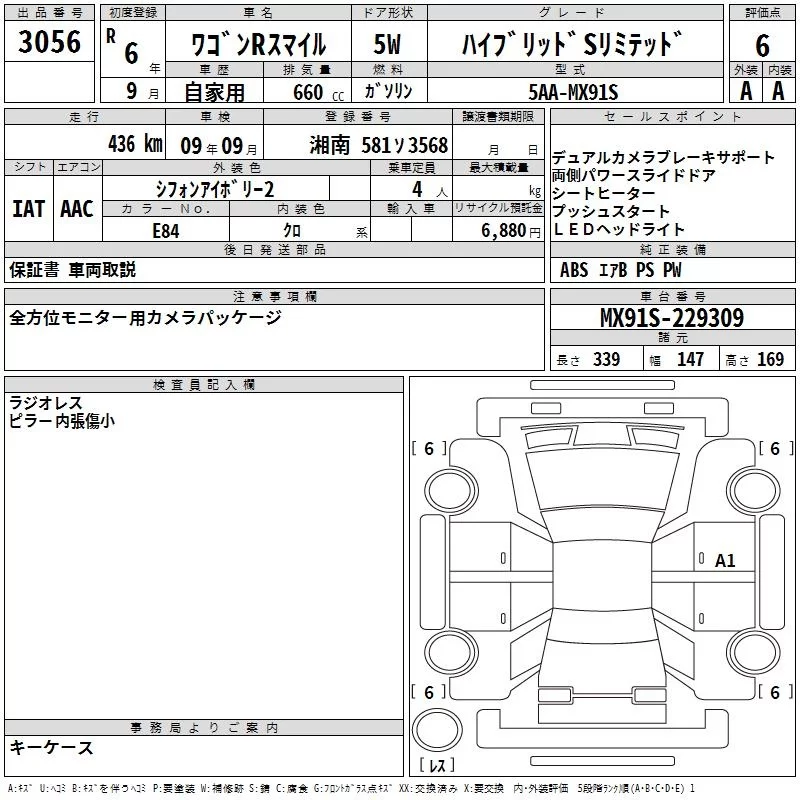Image resolution: width=800 pixels, height=800 pixels.
Task: Click the [レス] spare tire marker
Action: click(x=437, y=767)
